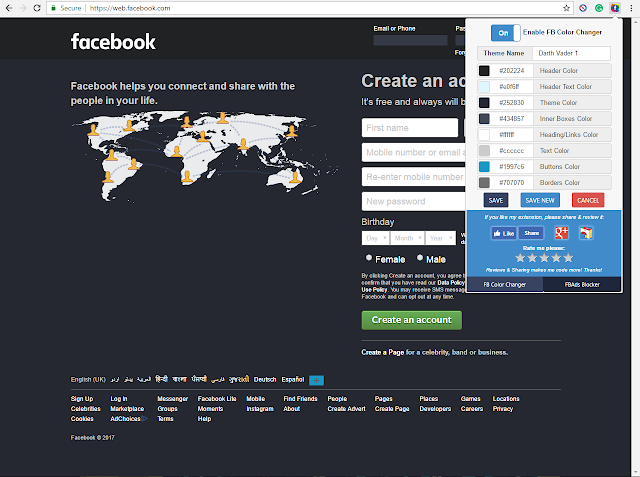Reload the page with refresh icon
This screenshot has height=477, width=640.
coord(37,8)
